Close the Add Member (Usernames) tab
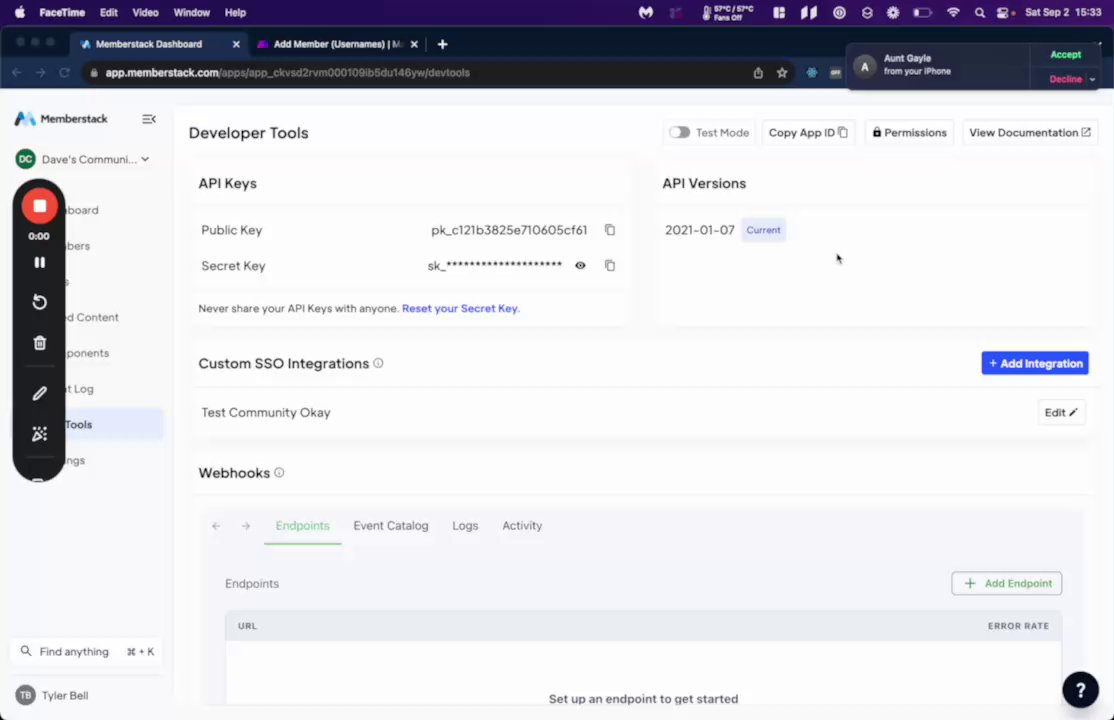The height and width of the screenshot is (720, 1114). pos(414,44)
